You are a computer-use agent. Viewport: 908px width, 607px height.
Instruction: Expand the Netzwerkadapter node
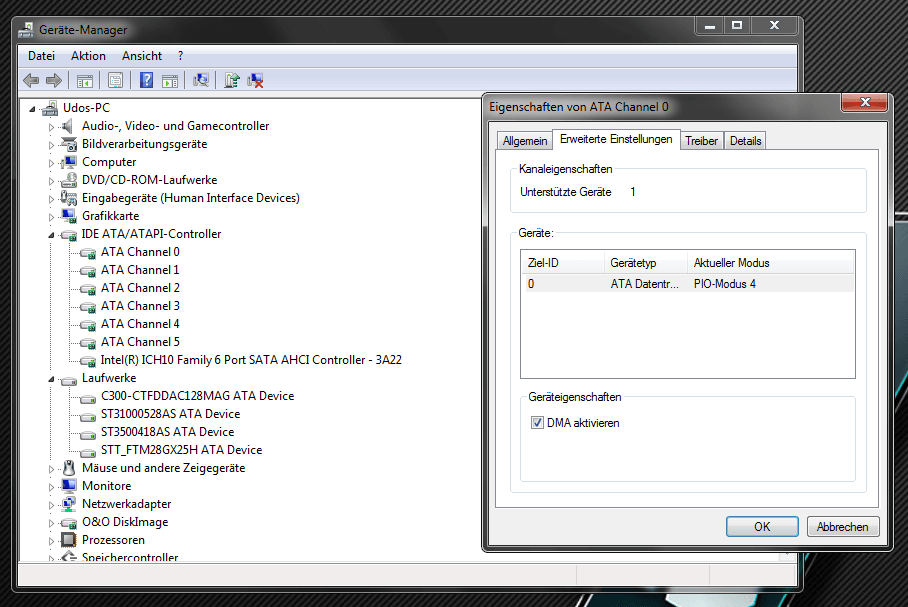tap(52, 504)
